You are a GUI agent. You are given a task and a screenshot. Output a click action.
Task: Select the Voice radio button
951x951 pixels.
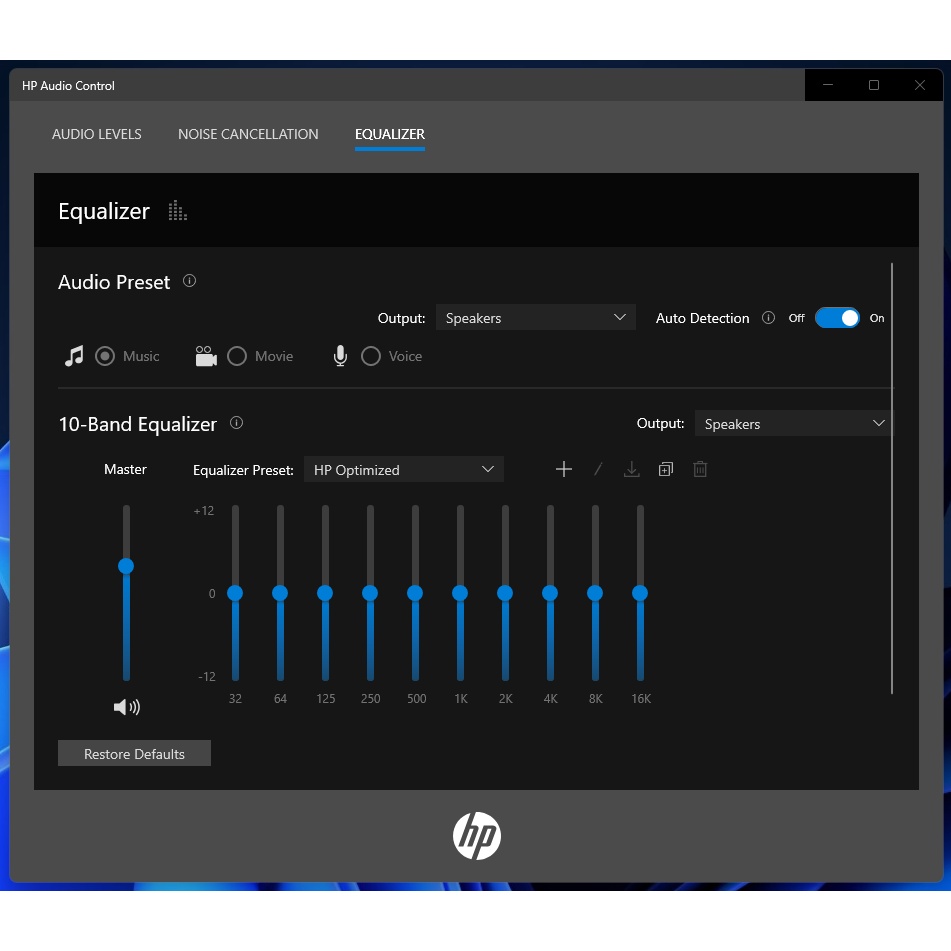(371, 356)
